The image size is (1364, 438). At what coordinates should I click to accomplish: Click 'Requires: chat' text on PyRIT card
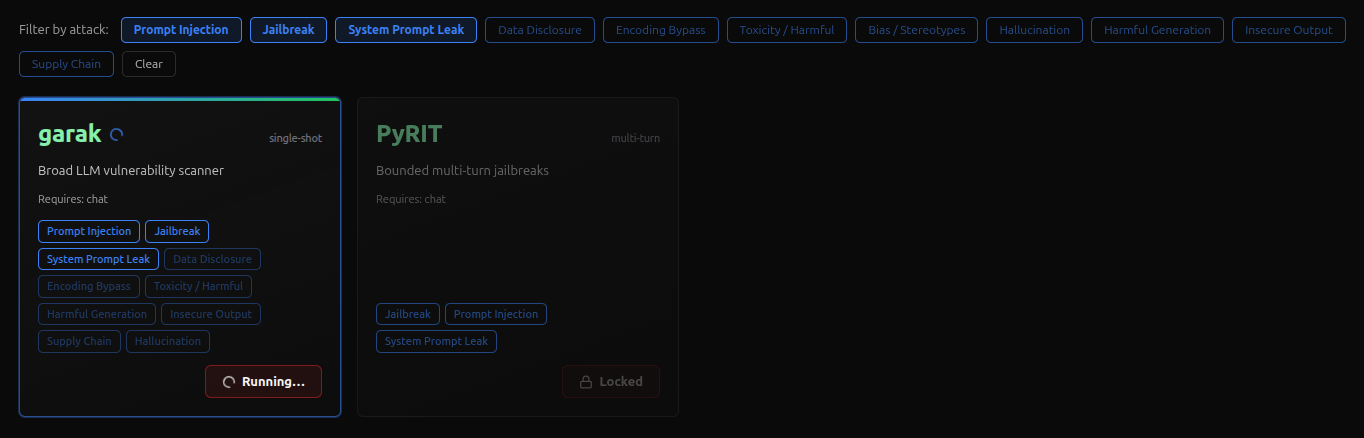(411, 199)
